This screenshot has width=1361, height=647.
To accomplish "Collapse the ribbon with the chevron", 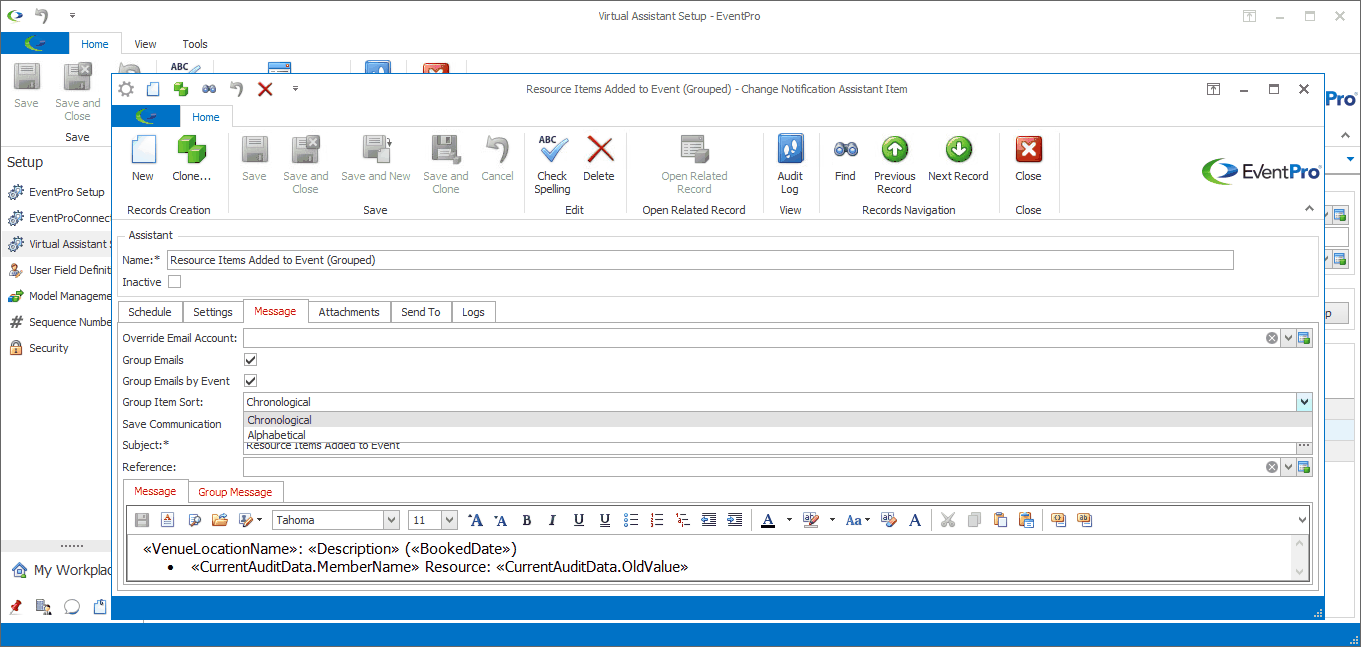I will [x=1309, y=208].
